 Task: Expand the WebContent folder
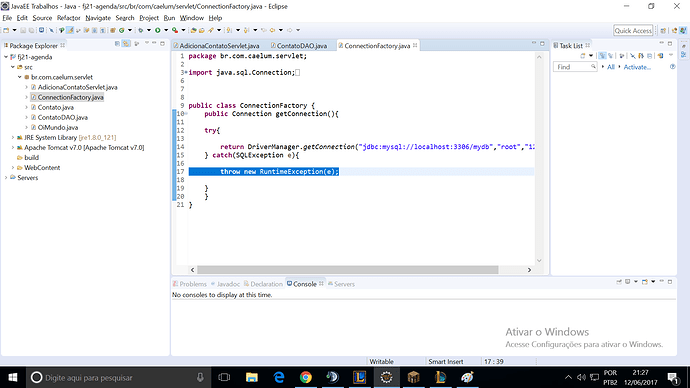[13, 168]
